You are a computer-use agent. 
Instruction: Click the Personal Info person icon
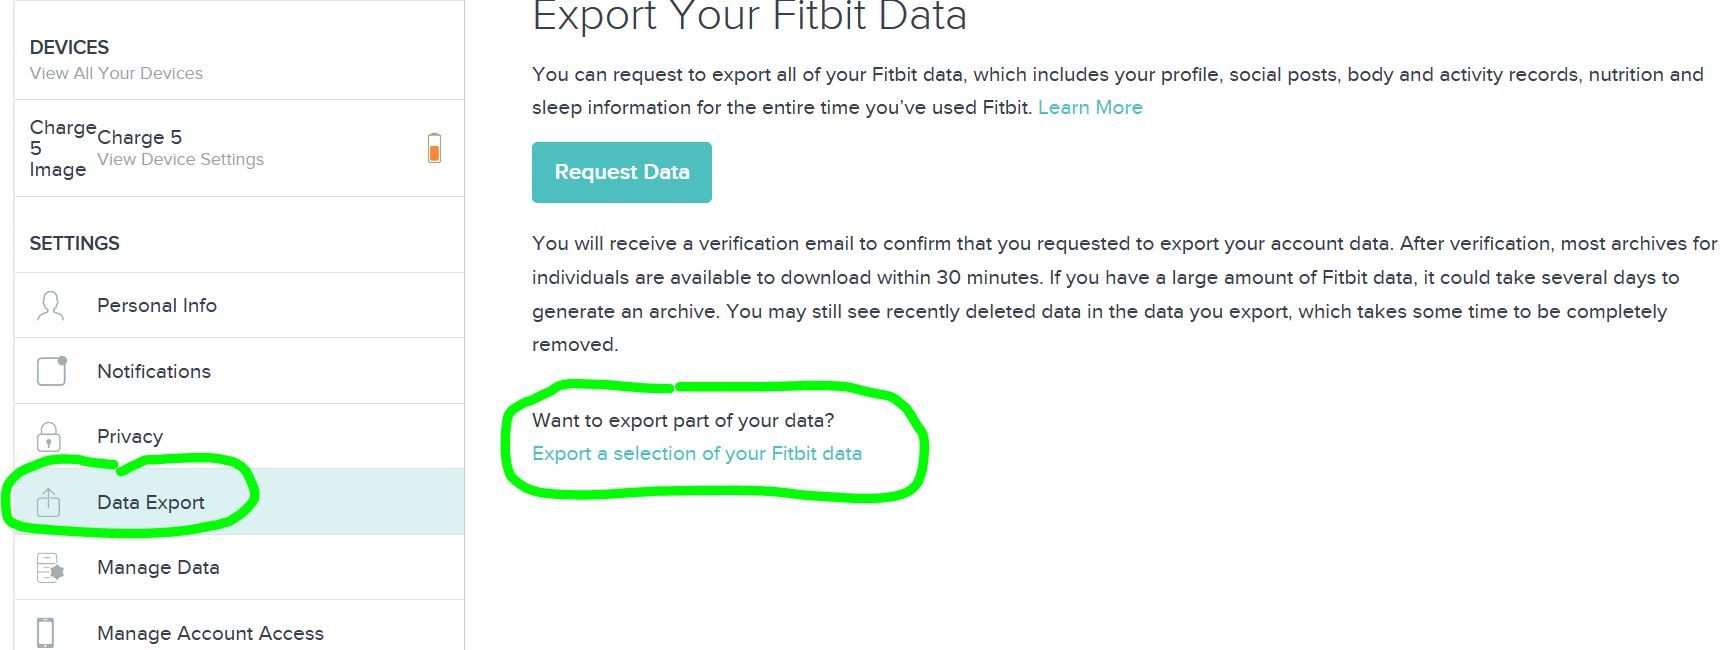point(50,306)
